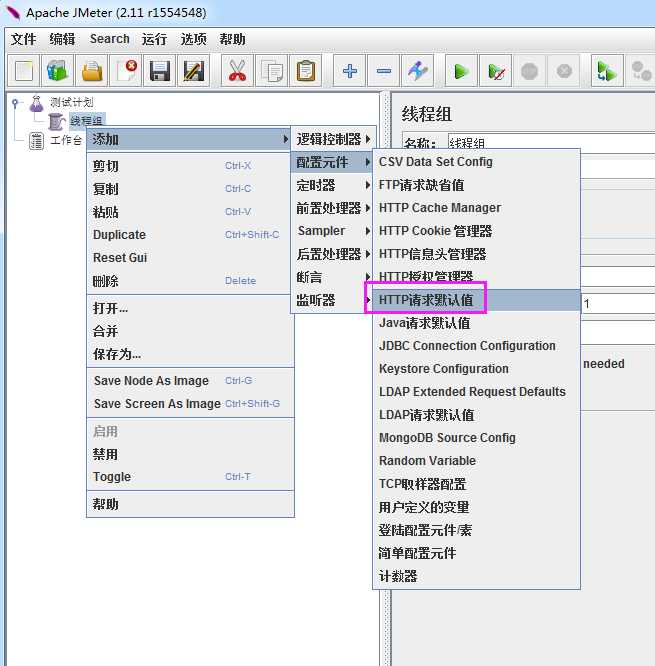
Task: Select JDBC Connection Configuration
Action: (476, 346)
